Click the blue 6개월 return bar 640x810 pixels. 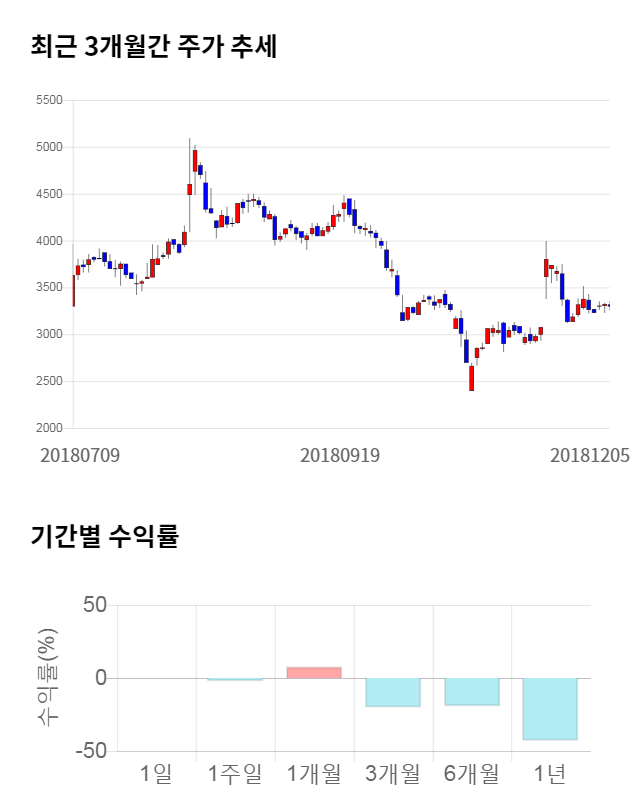point(472,691)
